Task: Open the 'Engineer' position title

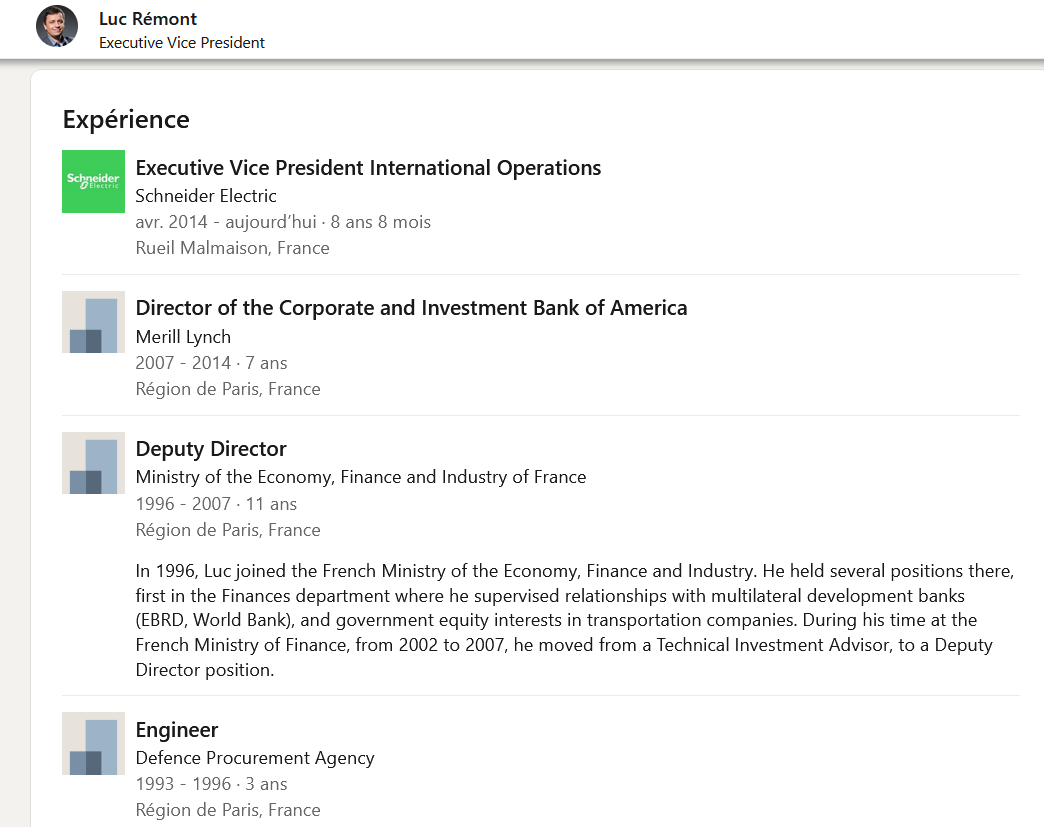Action: pyautogui.click(x=176, y=730)
